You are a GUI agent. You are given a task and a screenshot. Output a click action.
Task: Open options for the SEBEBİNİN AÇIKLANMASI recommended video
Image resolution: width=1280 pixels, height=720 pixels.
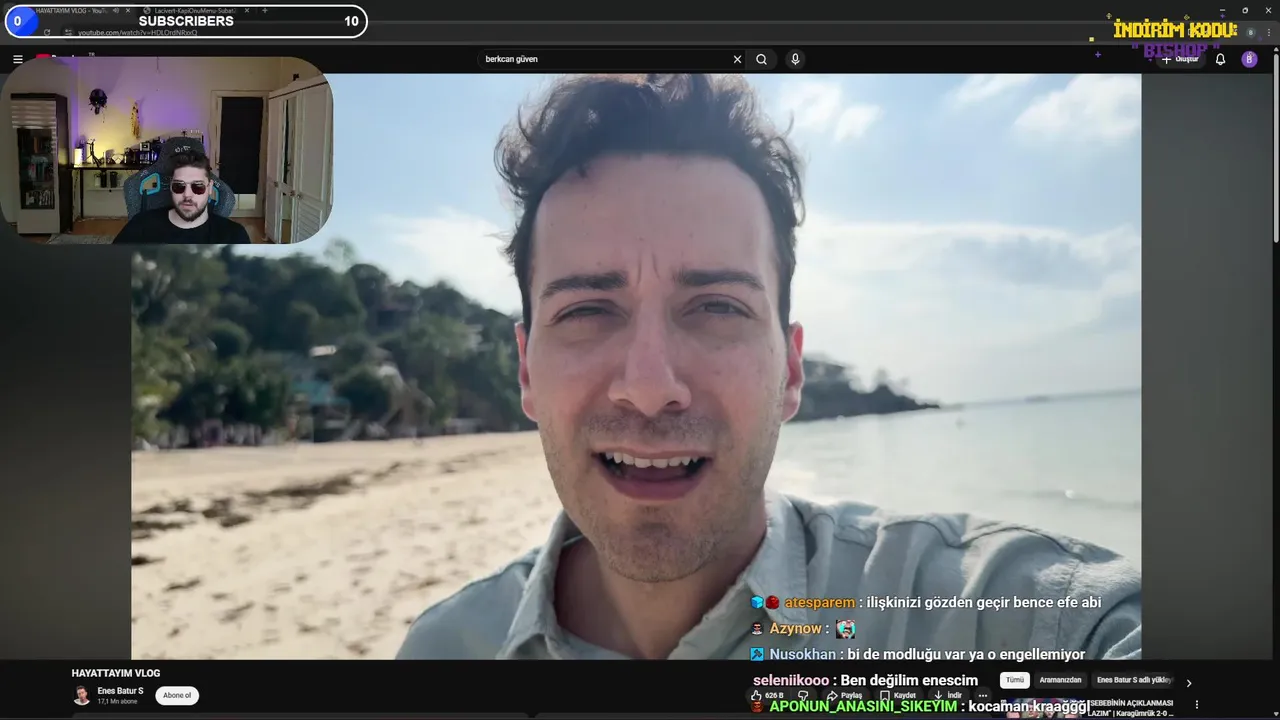tap(1196, 705)
